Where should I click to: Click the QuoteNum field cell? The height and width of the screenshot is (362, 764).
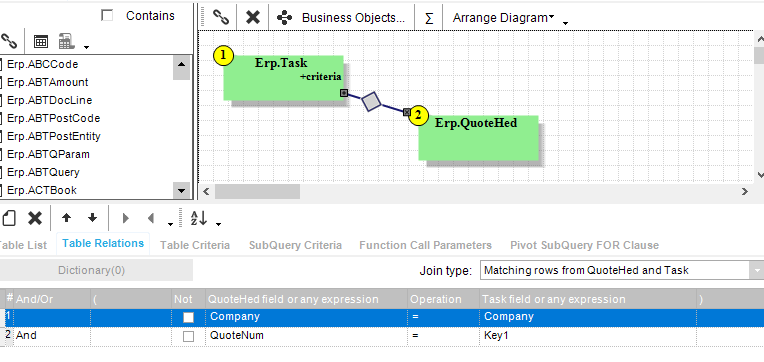(306, 336)
